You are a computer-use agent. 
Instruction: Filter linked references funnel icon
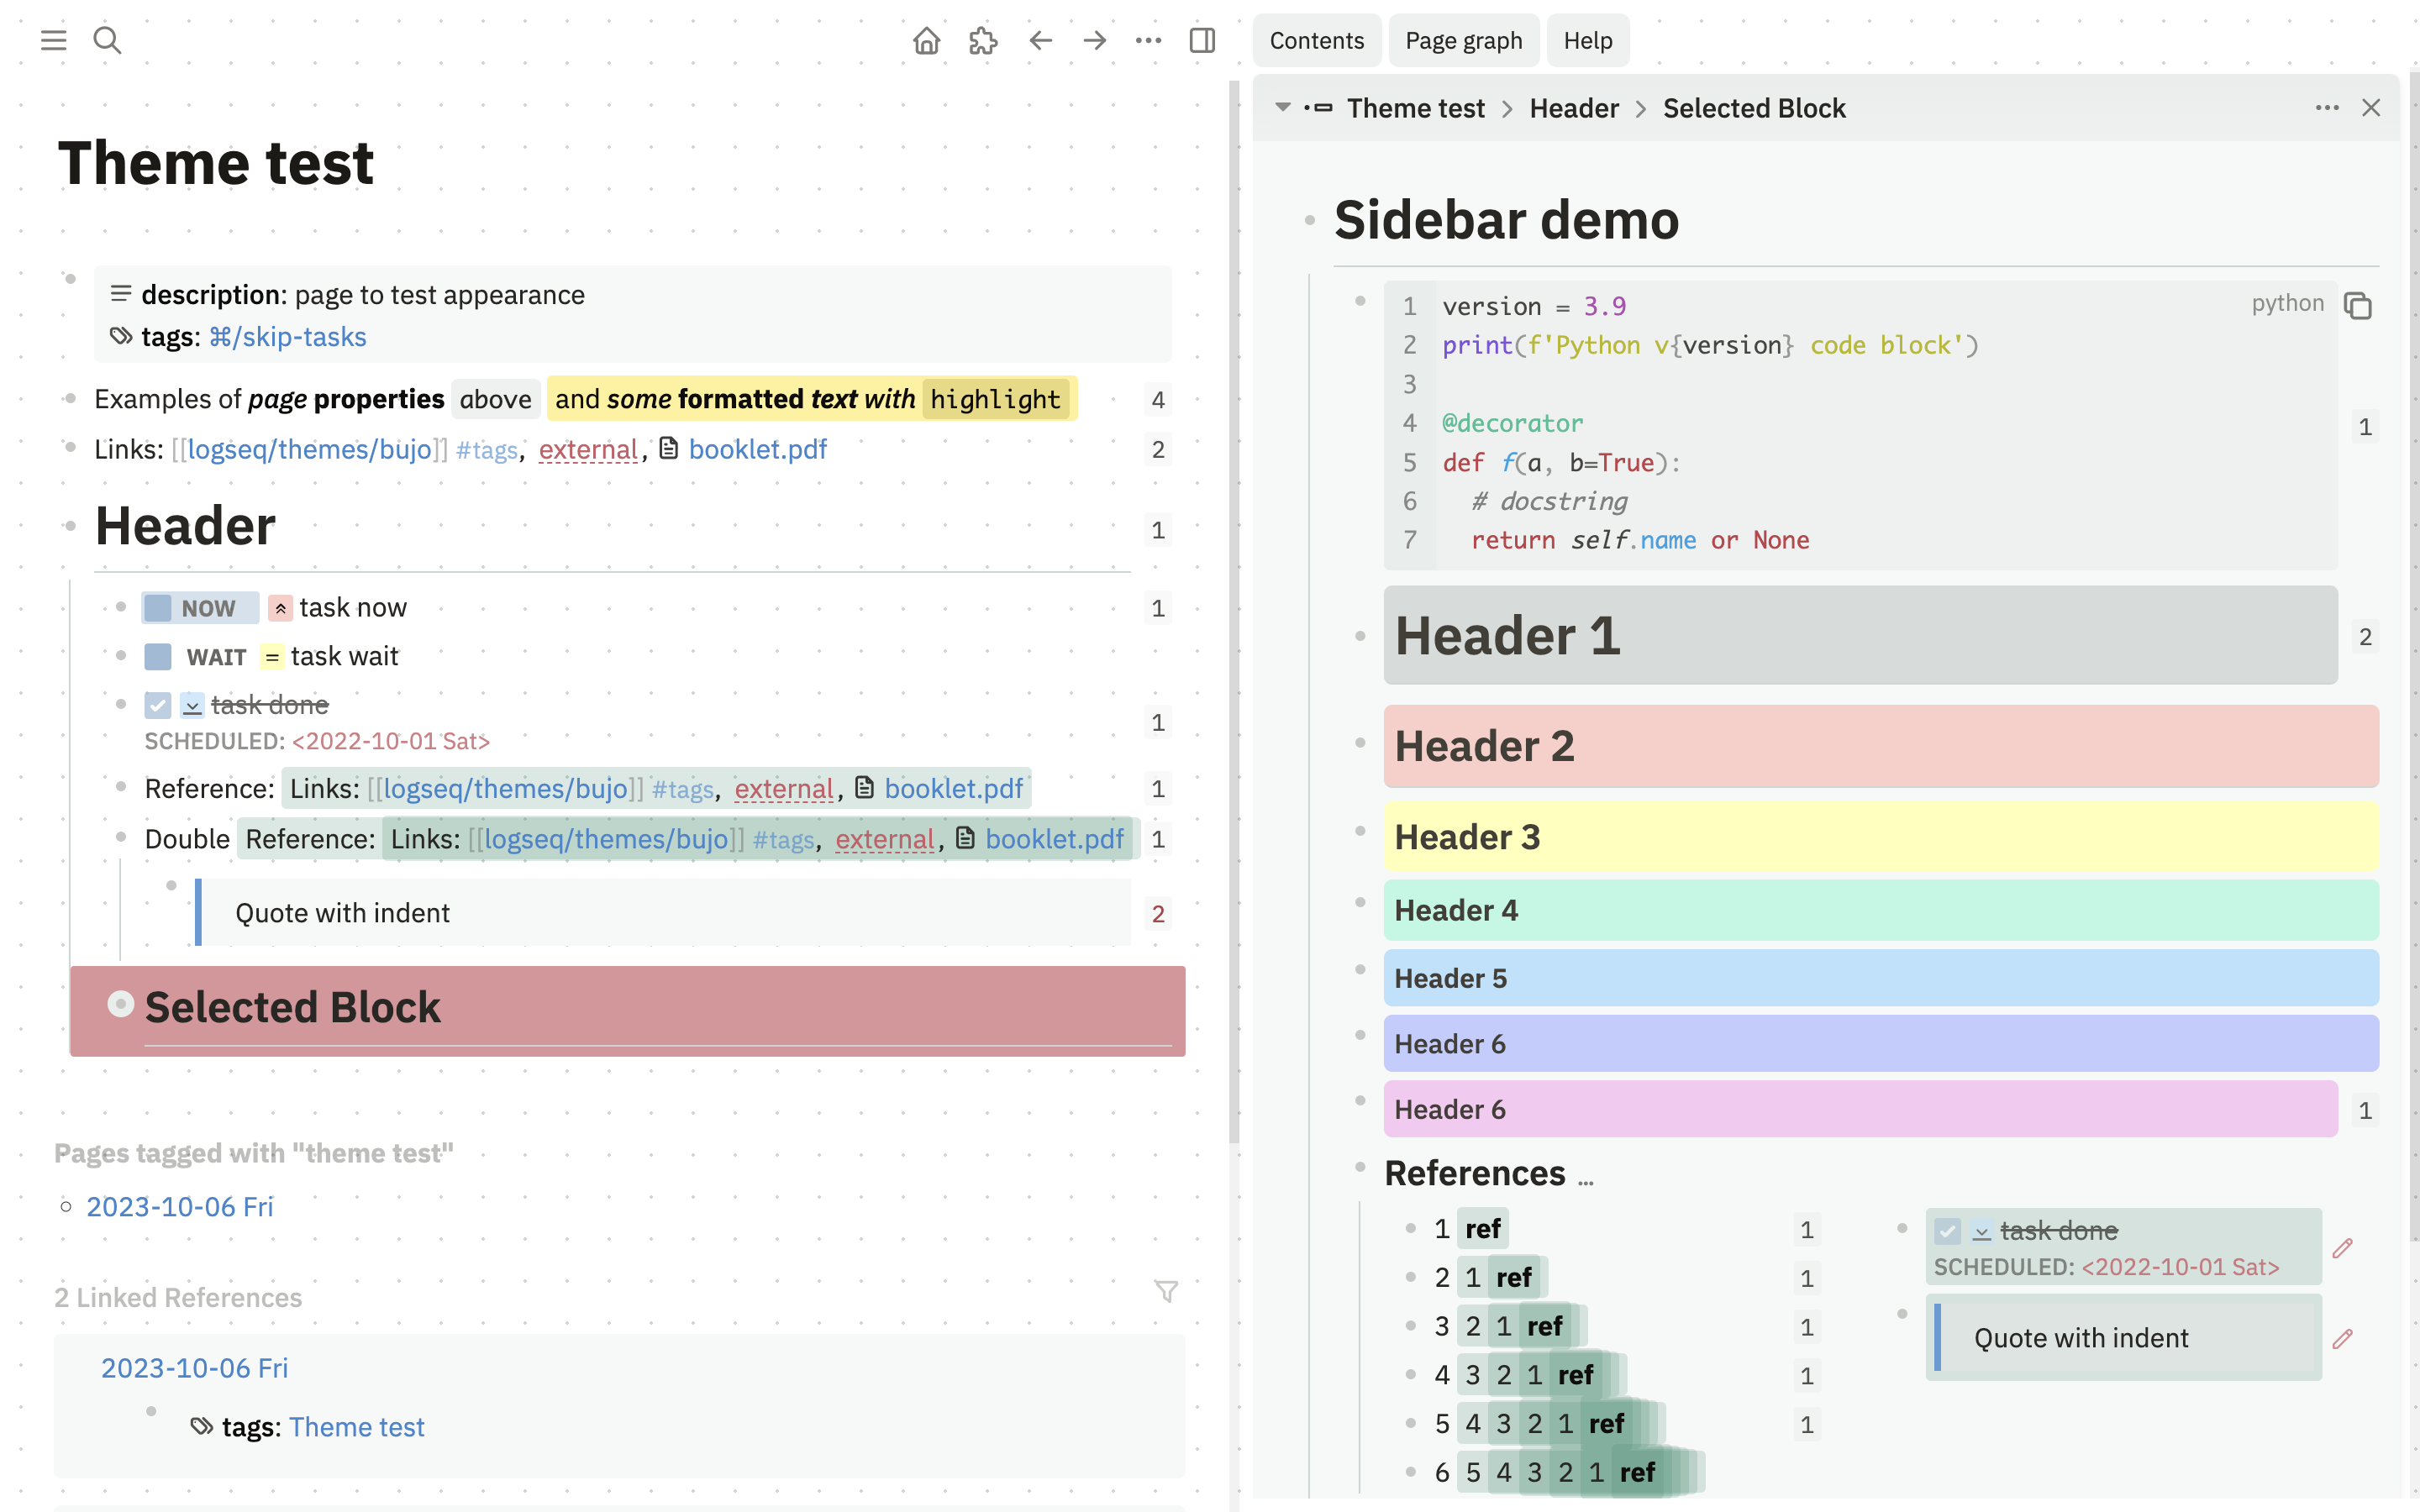point(1166,1291)
